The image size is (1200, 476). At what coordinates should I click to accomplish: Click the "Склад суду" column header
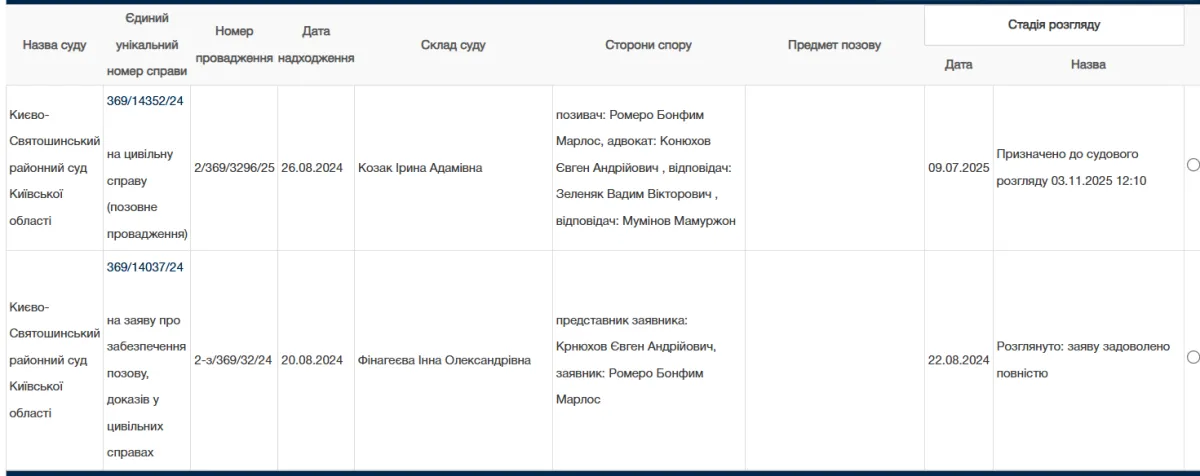[453, 45]
